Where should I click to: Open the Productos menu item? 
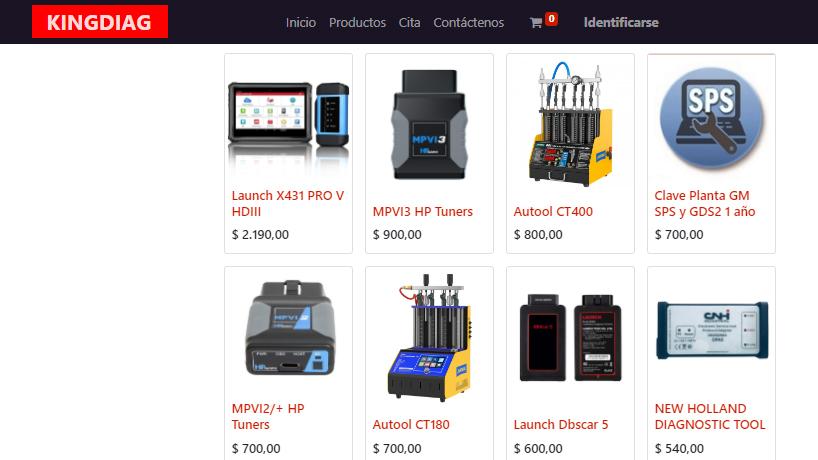click(x=357, y=22)
